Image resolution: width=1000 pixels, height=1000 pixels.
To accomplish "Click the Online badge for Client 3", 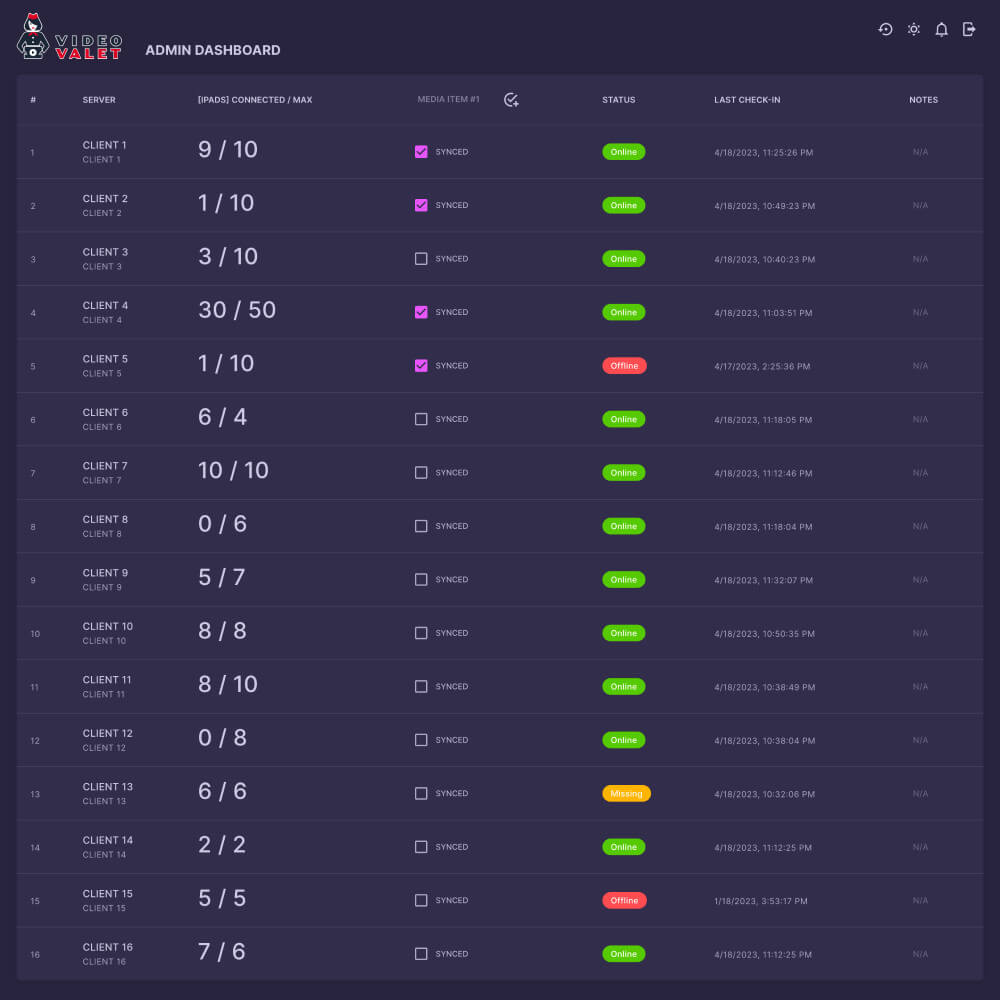I will click(624, 259).
